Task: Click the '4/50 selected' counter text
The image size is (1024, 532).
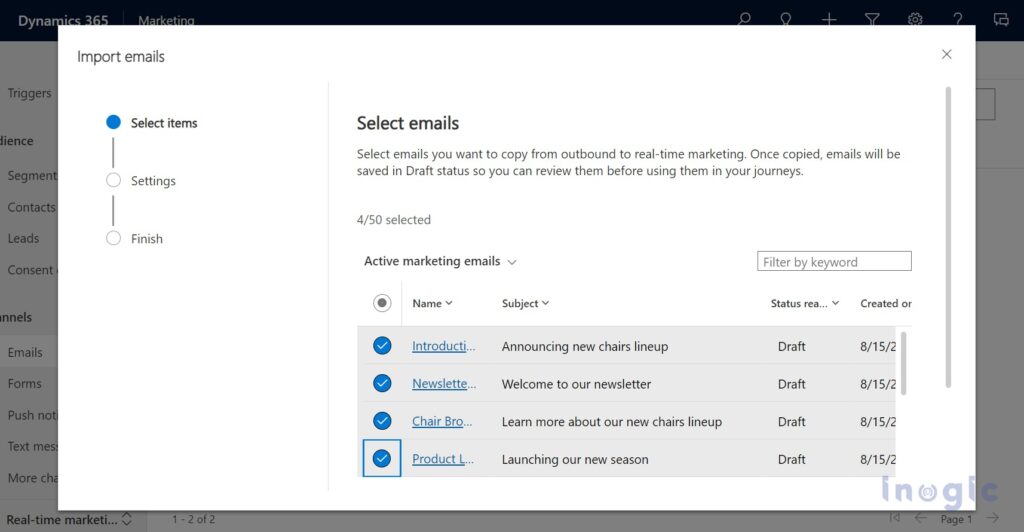Action: pyautogui.click(x=394, y=220)
